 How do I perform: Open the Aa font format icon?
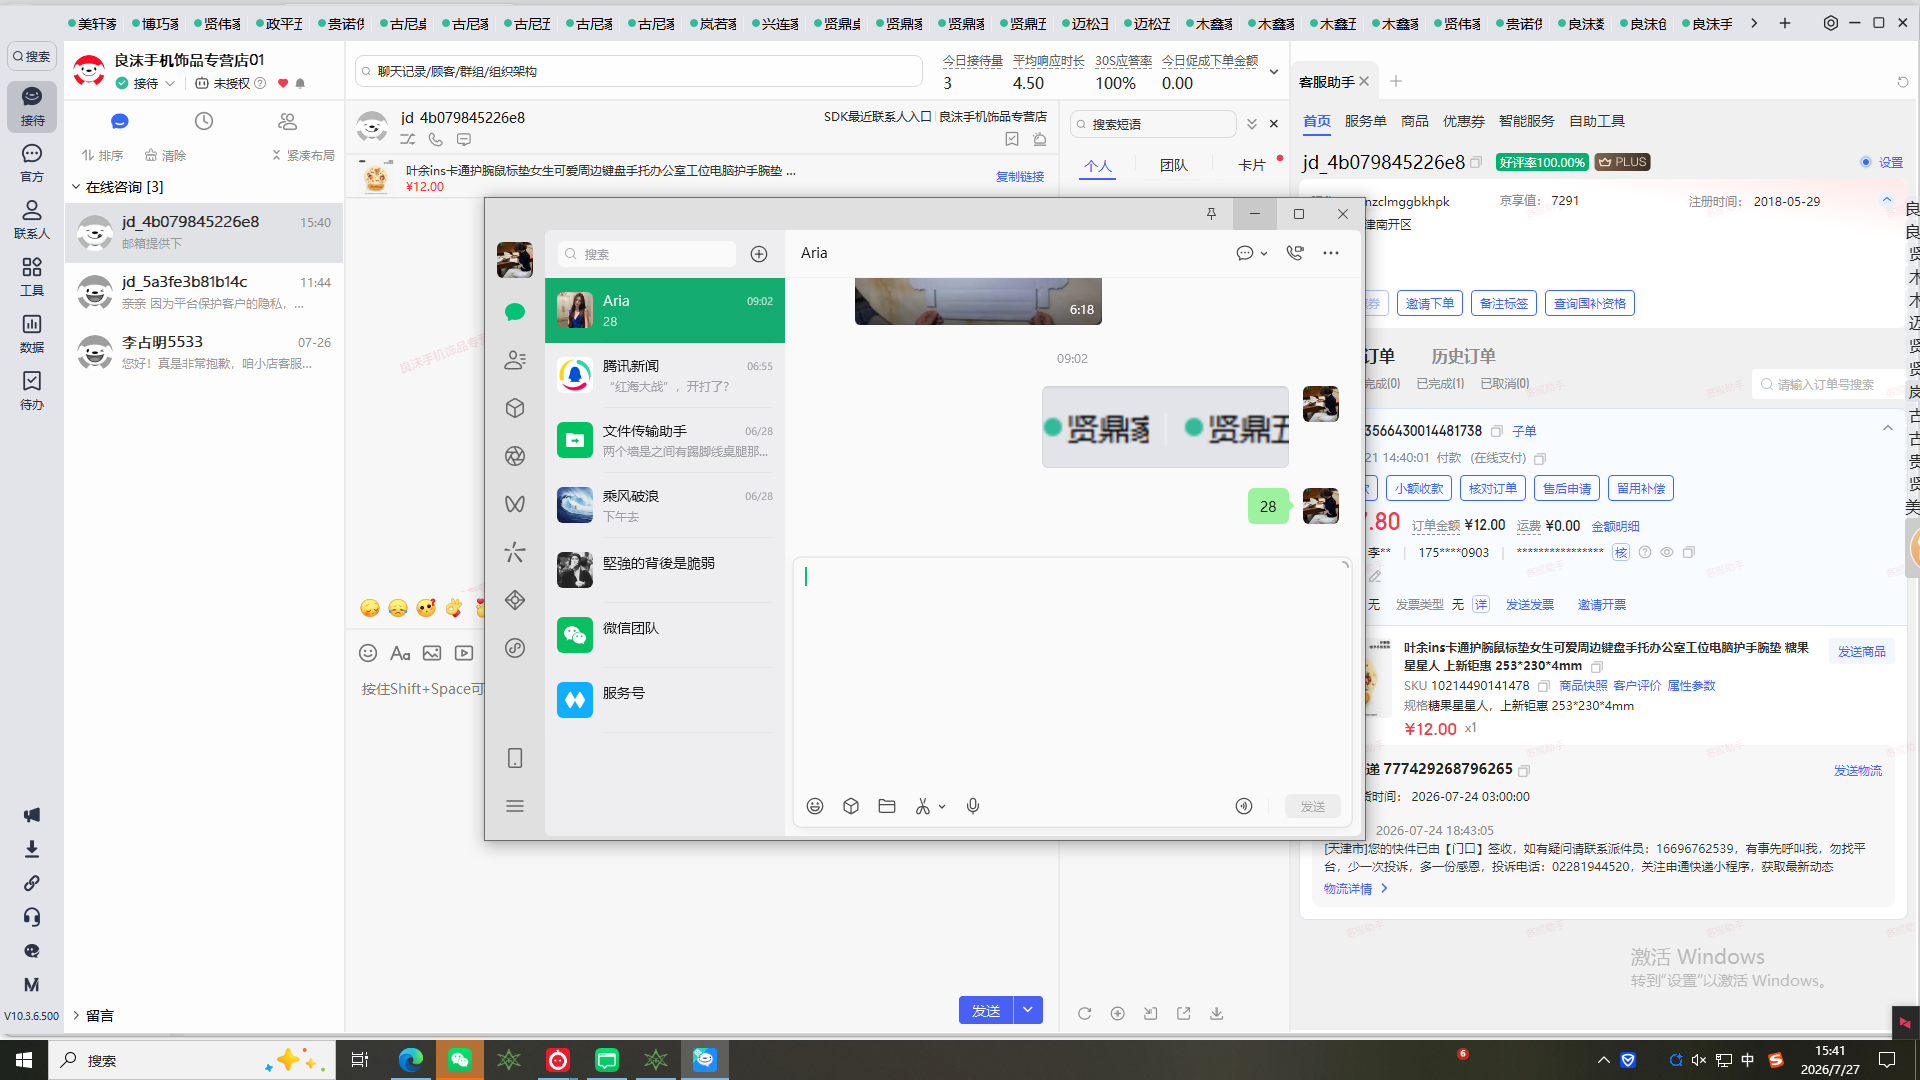tap(400, 653)
